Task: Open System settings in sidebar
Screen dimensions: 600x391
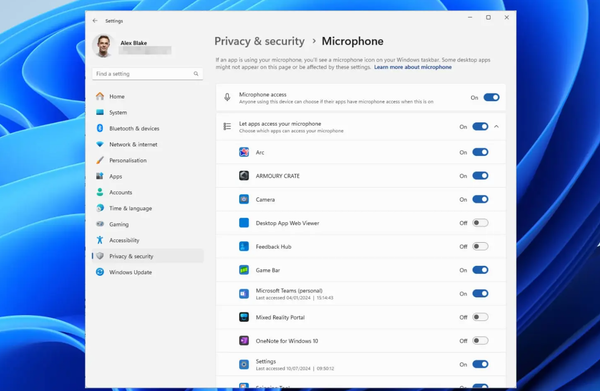Action: [x=147, y=112]
